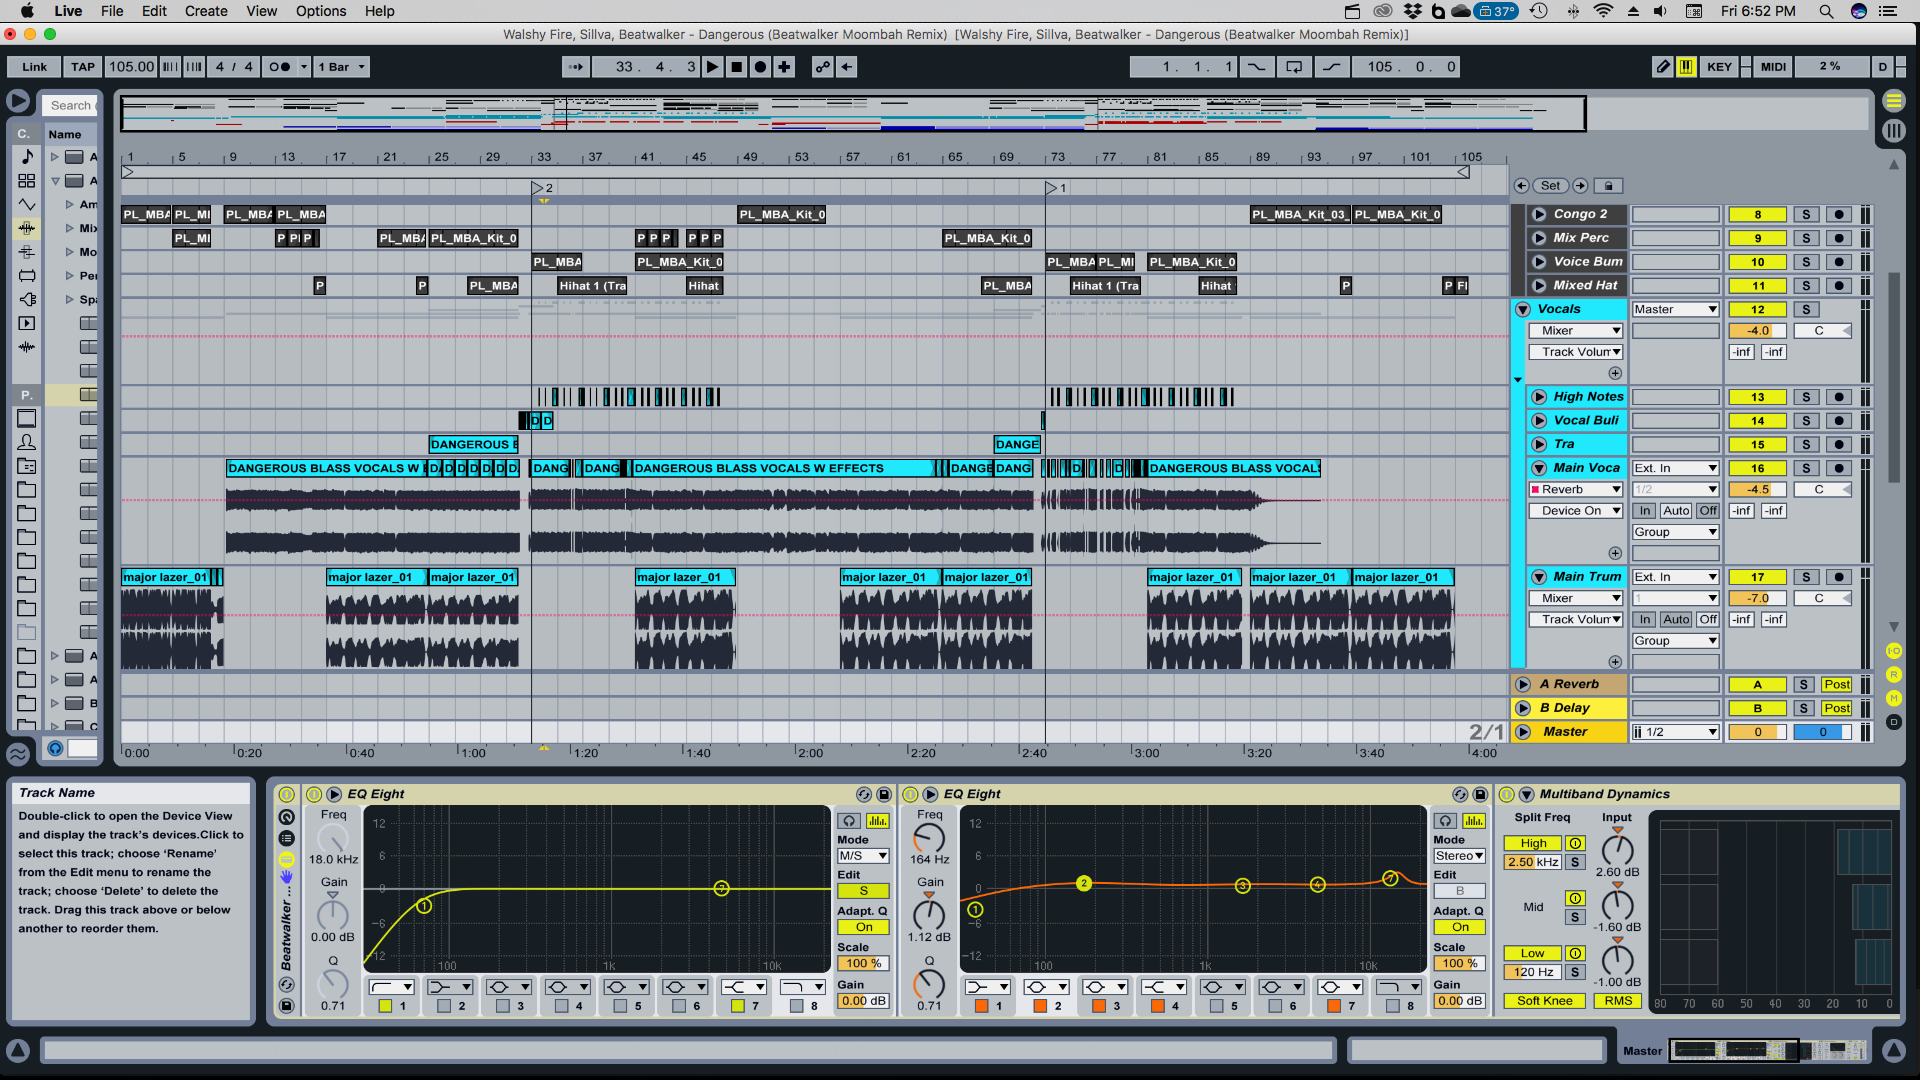
Task: Click the musical note icon in browser sidebar
Action: tap(27, 157)
